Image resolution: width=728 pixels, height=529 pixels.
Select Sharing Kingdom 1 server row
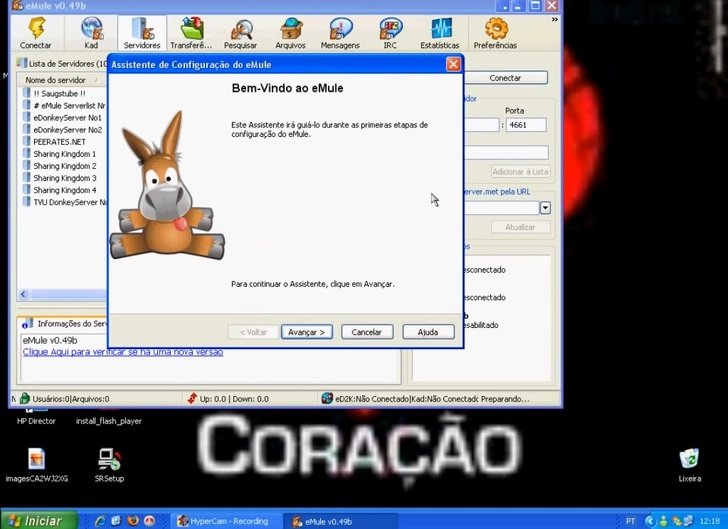64,154
